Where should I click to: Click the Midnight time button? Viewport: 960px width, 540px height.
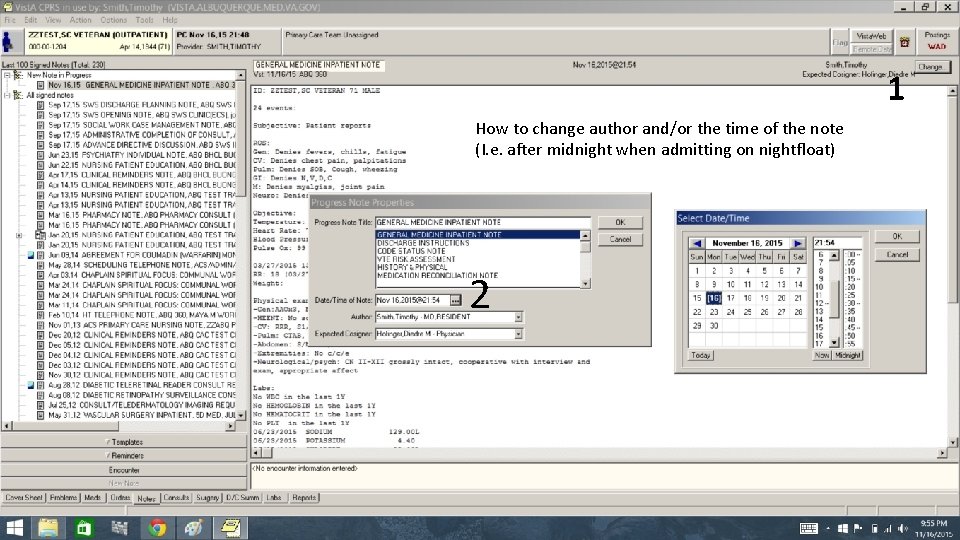[847, 355]
